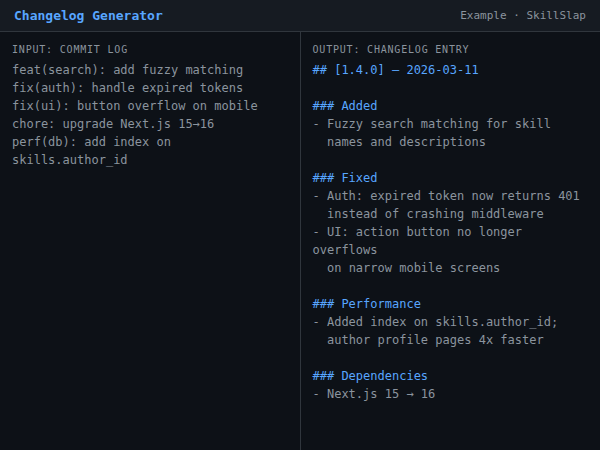Screen dimensions: 600x450
Task: Click the Changelog Generator title
Action: pyautogui.click(x=88, y=16)
